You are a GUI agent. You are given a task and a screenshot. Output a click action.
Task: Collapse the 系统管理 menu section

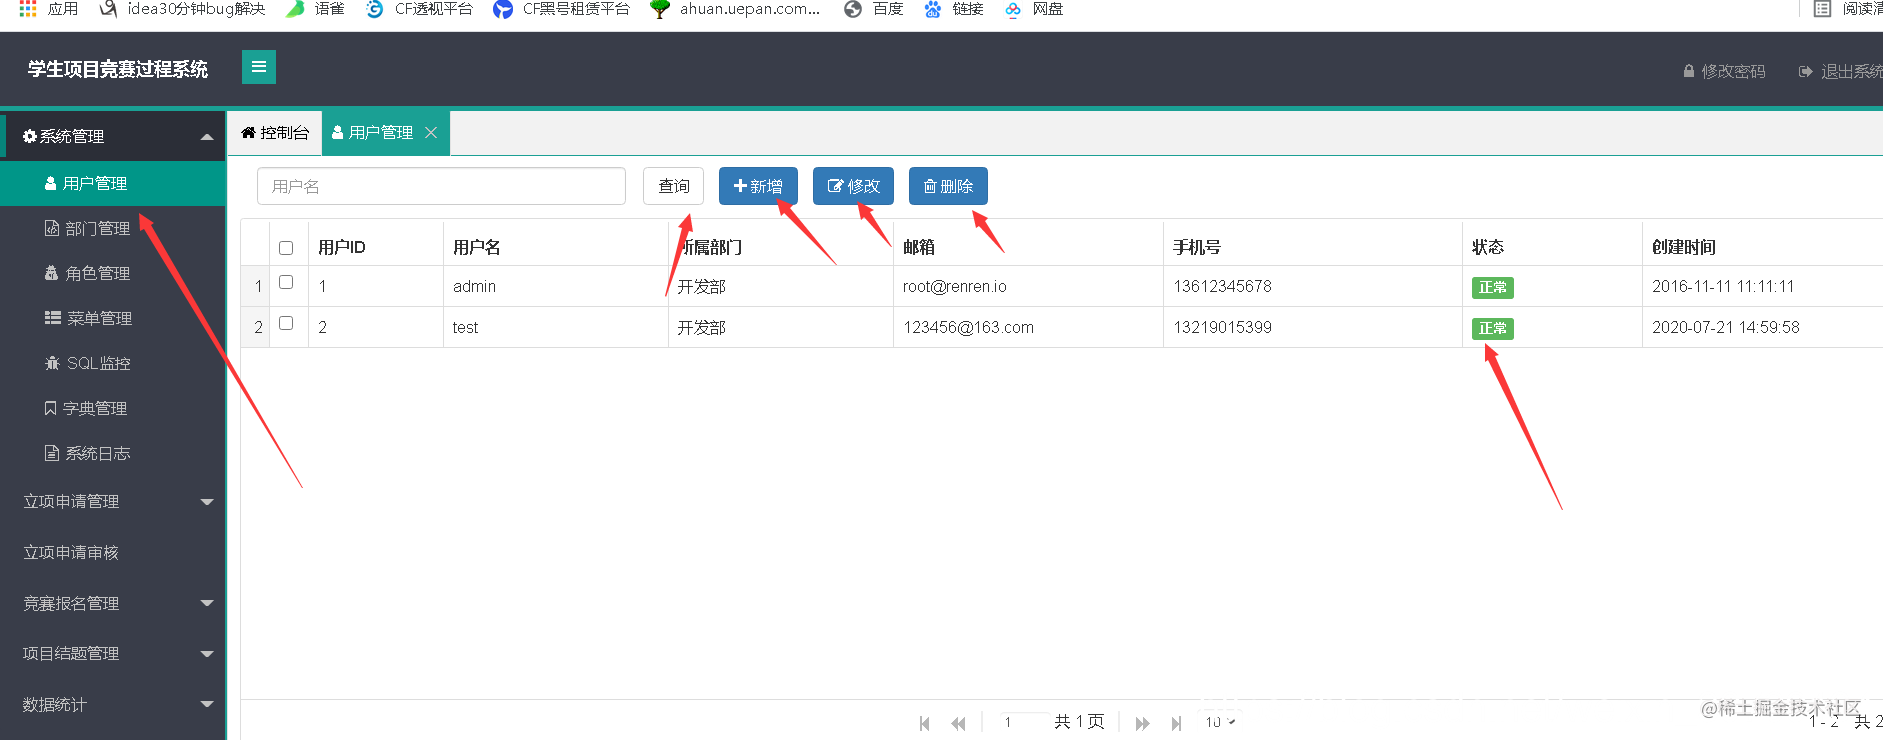click(x=207, y=137)
